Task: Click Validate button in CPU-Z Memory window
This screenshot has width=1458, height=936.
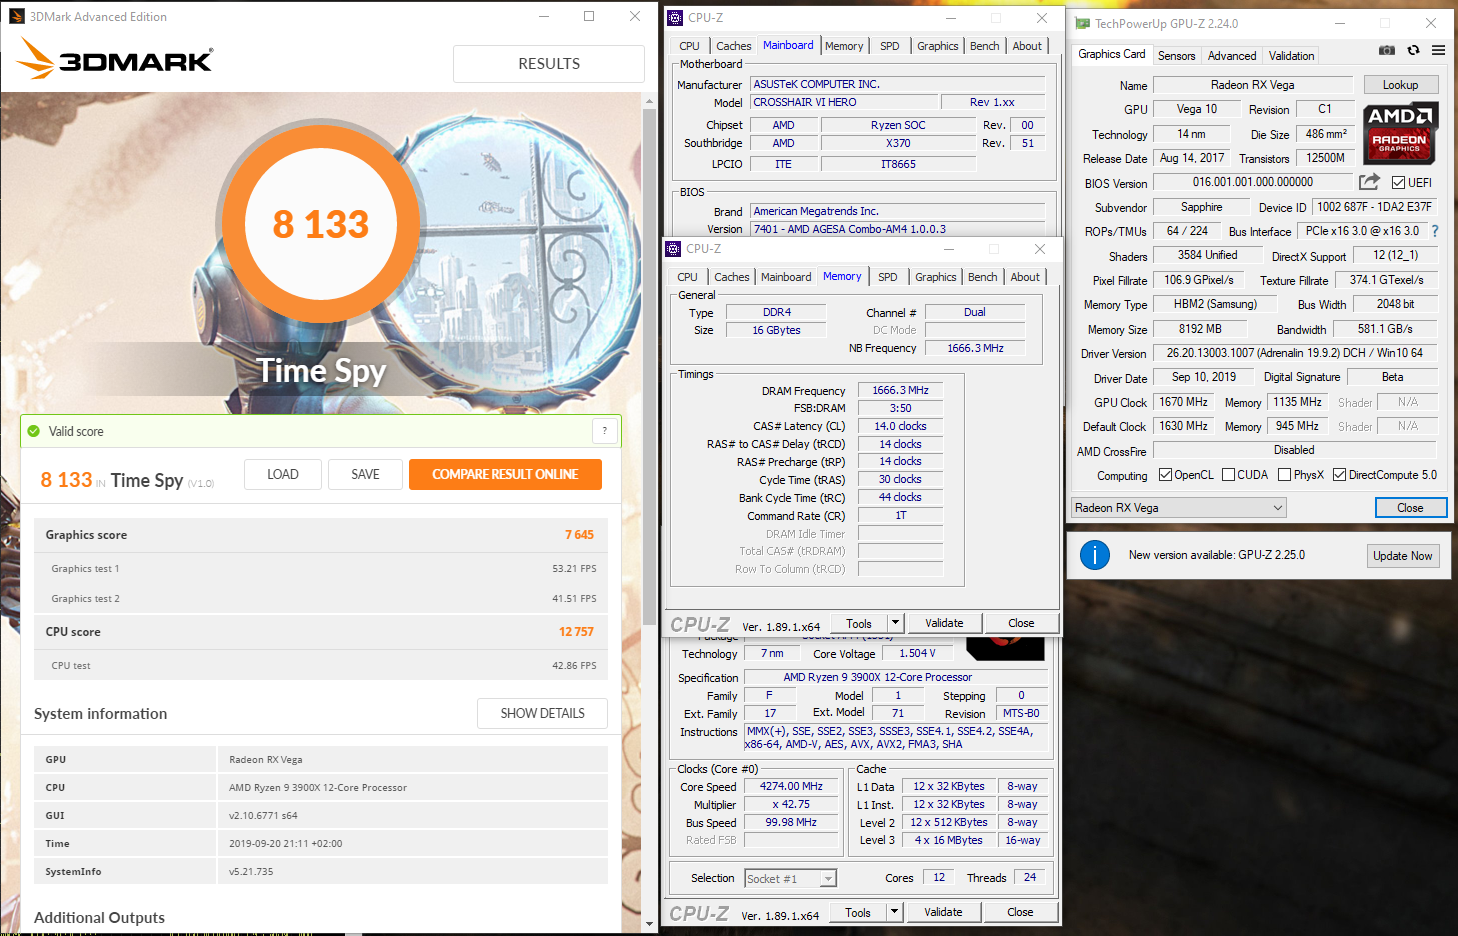Action: pos(944,623)
